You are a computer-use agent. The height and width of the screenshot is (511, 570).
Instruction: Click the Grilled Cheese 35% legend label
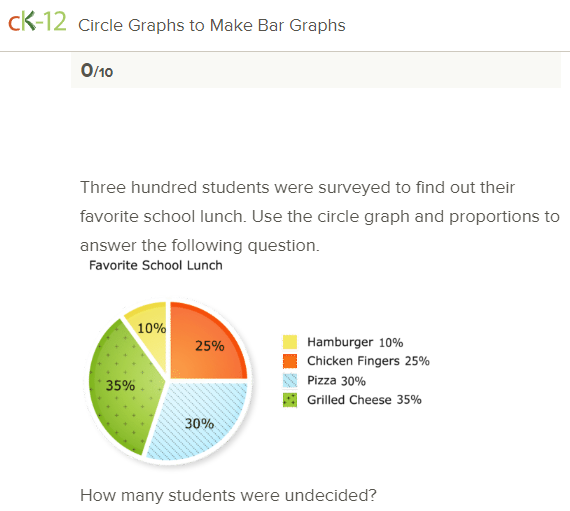364,400
